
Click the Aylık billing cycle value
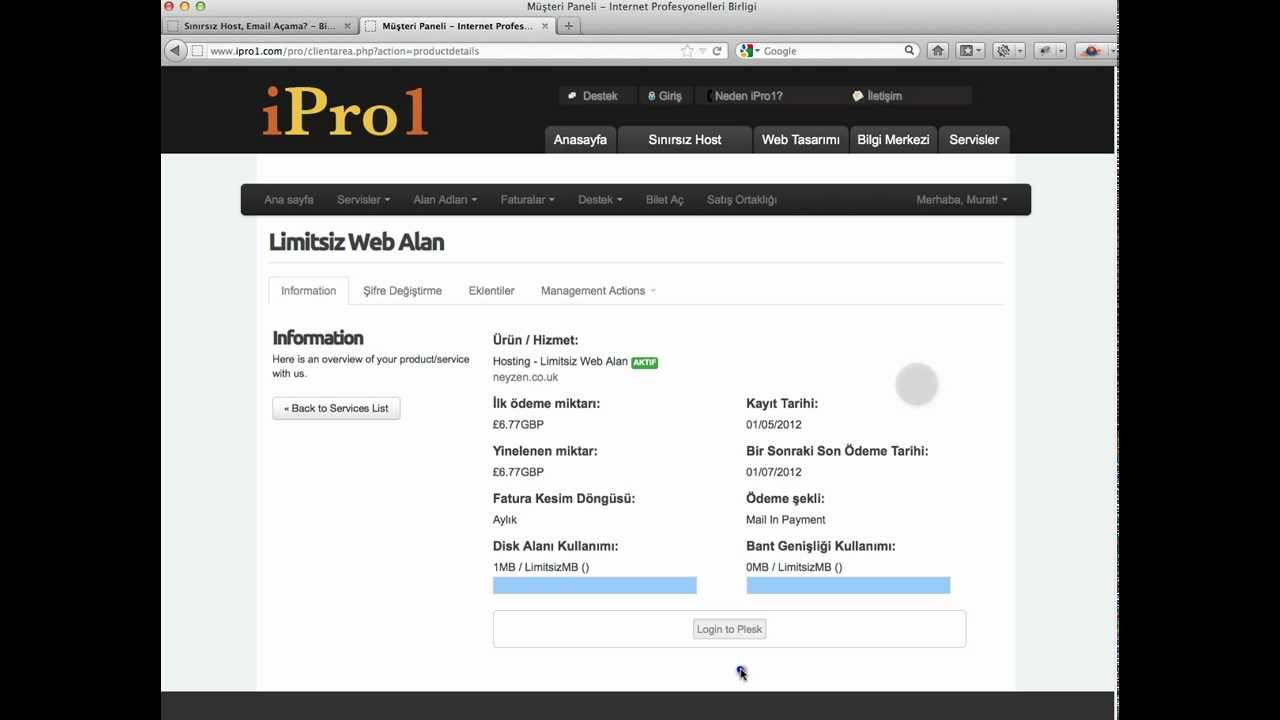[505, 520]
